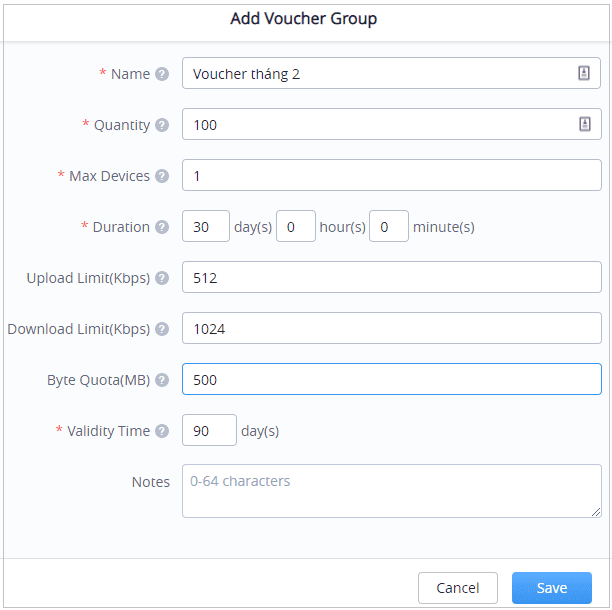Click the autofill icon inside Quantity field

[584, 125]
